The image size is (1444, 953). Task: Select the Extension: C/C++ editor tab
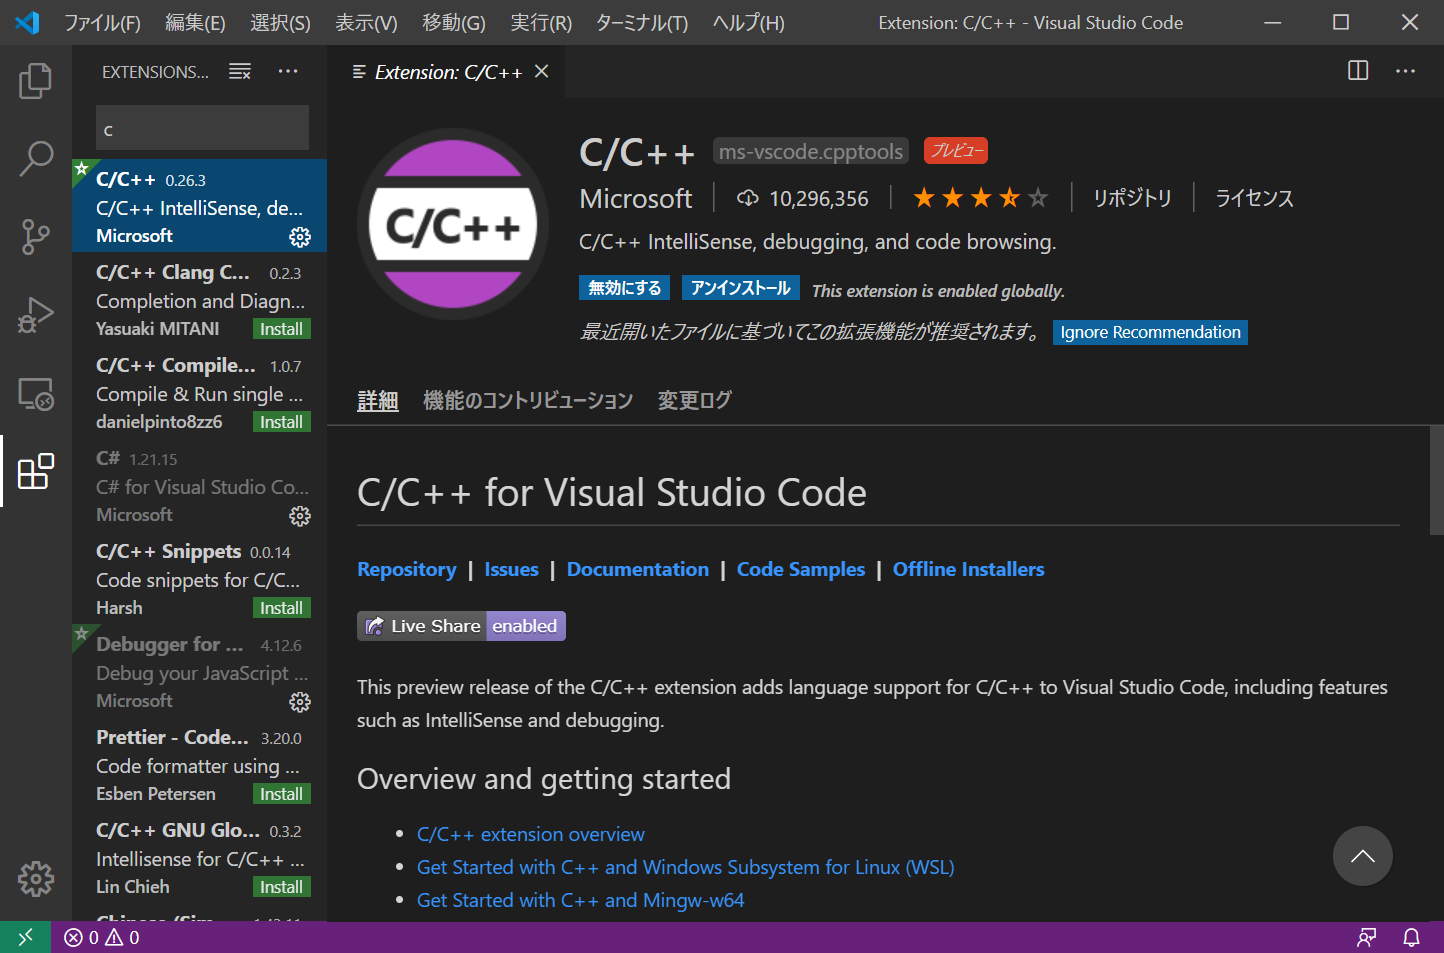[x=446, y=71]
